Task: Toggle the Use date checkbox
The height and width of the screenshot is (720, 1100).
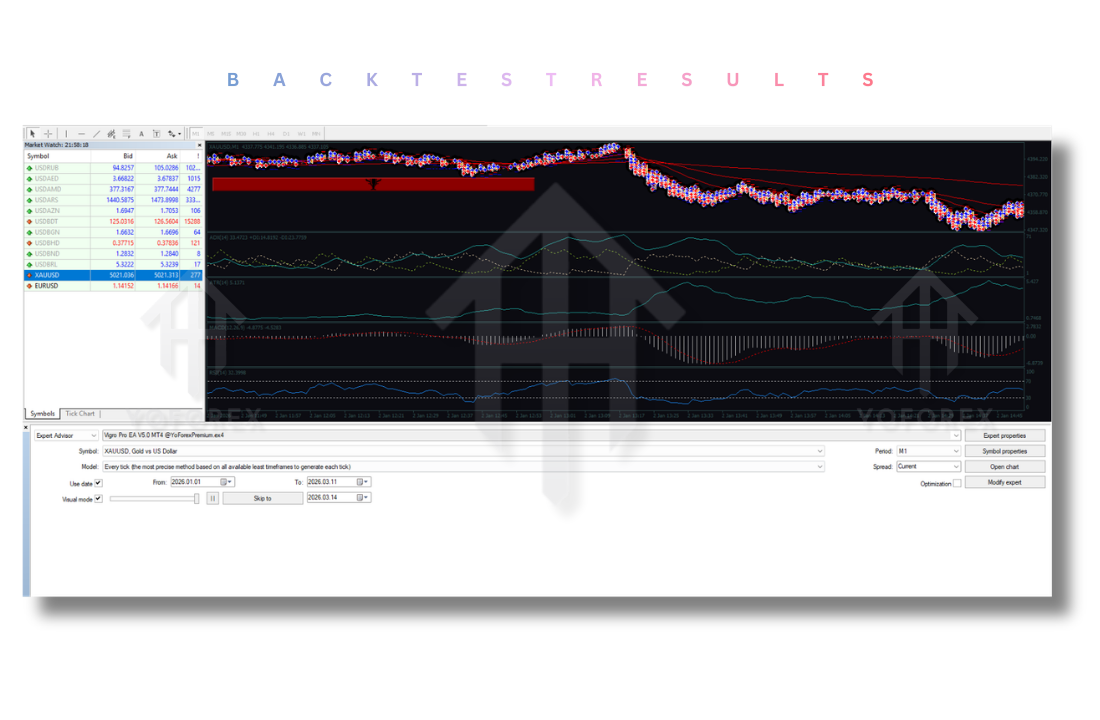Action: tap(97, 482)
